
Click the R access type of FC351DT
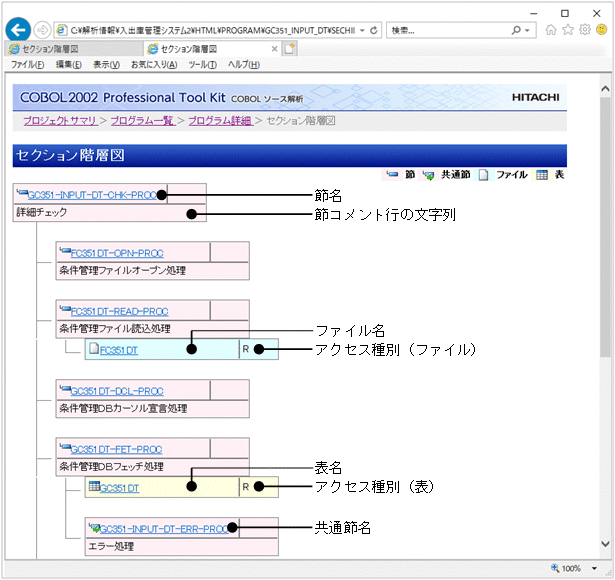tap(246, 349)
